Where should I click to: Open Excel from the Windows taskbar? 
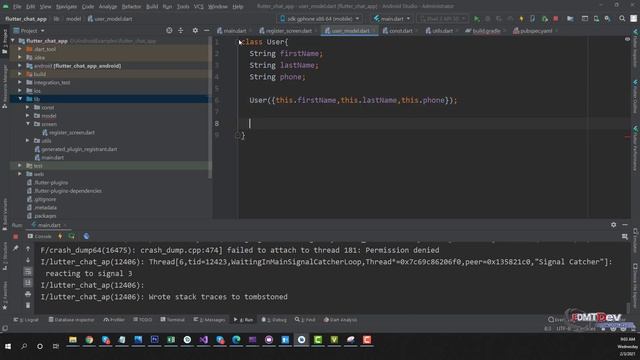[171, 340]
